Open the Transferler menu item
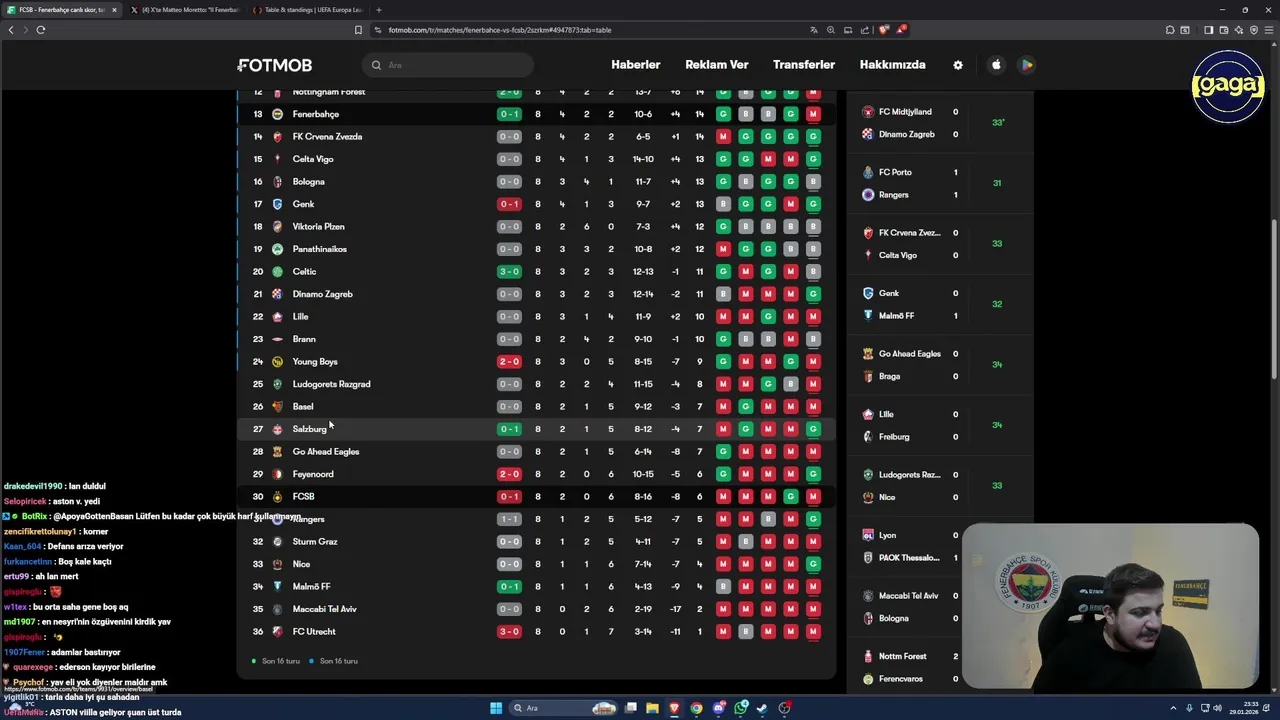 click(804, 65)
